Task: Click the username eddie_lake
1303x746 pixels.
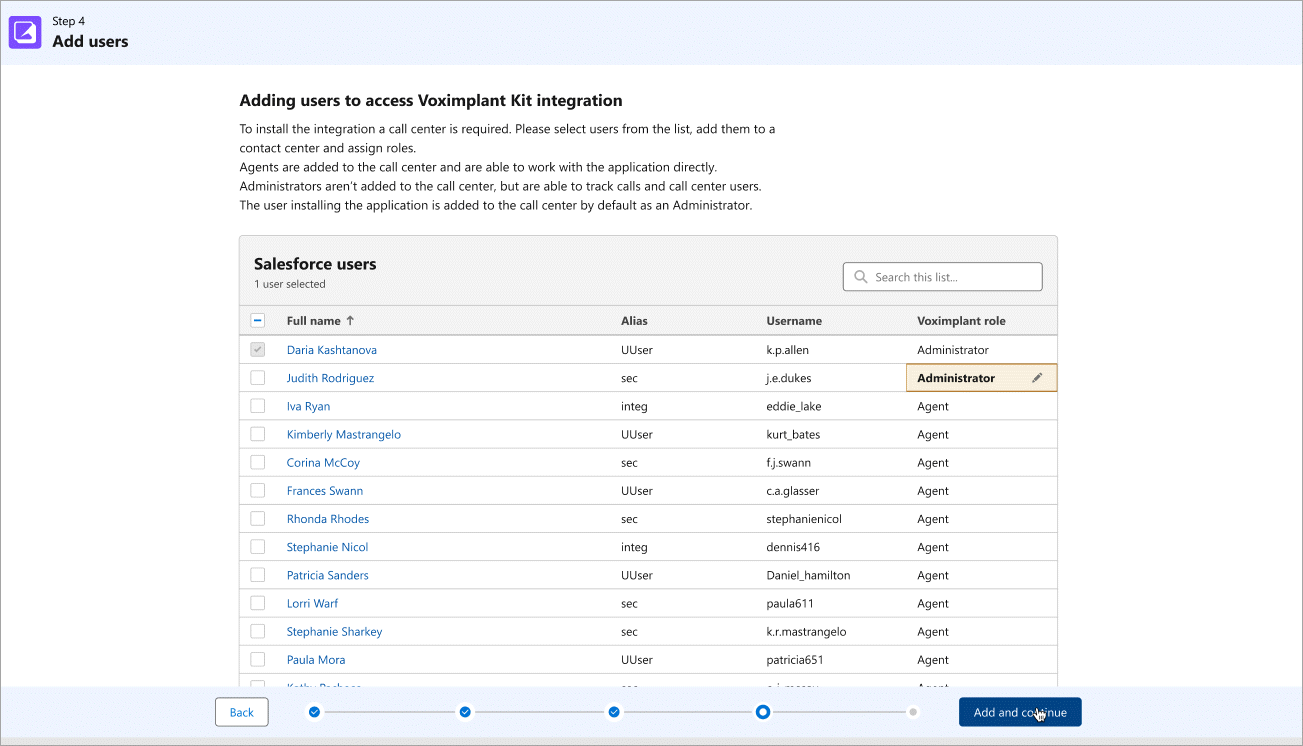Action: coord(794,406)
